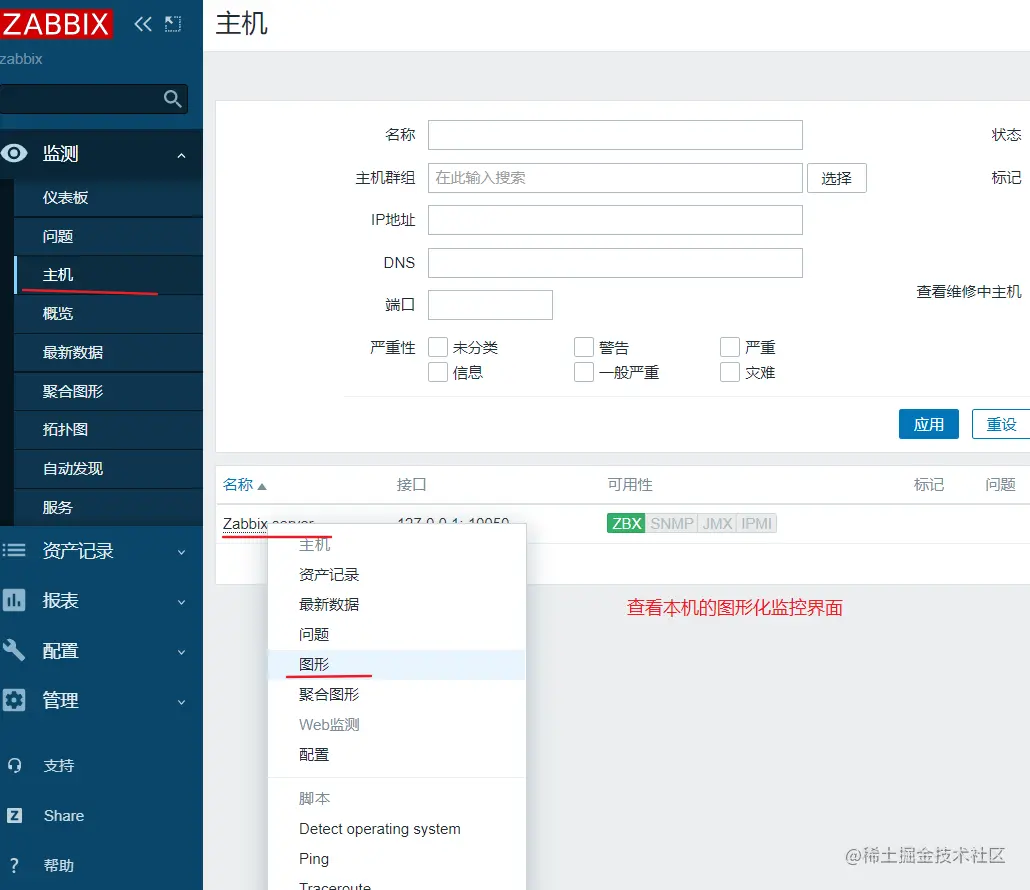This screenshot has height=890, width=1030.
Task: Open 服务 in the sidebar
Action: [x=108, y=507]
